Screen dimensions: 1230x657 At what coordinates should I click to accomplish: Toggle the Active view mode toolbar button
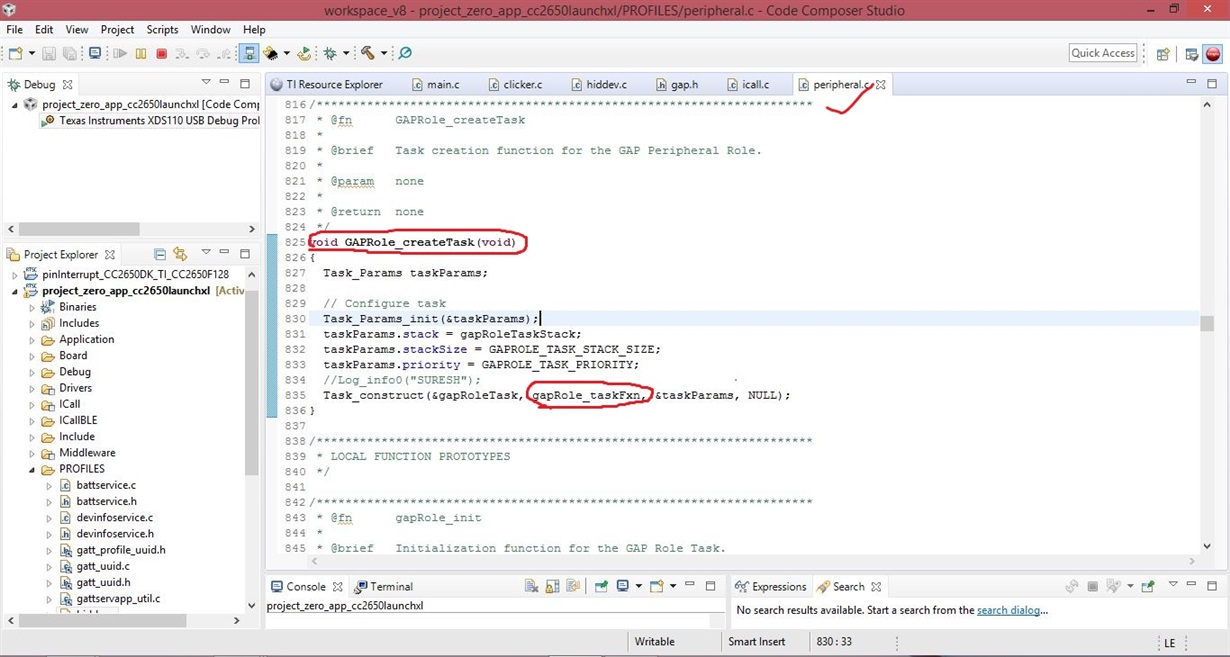tap(249, 53)
